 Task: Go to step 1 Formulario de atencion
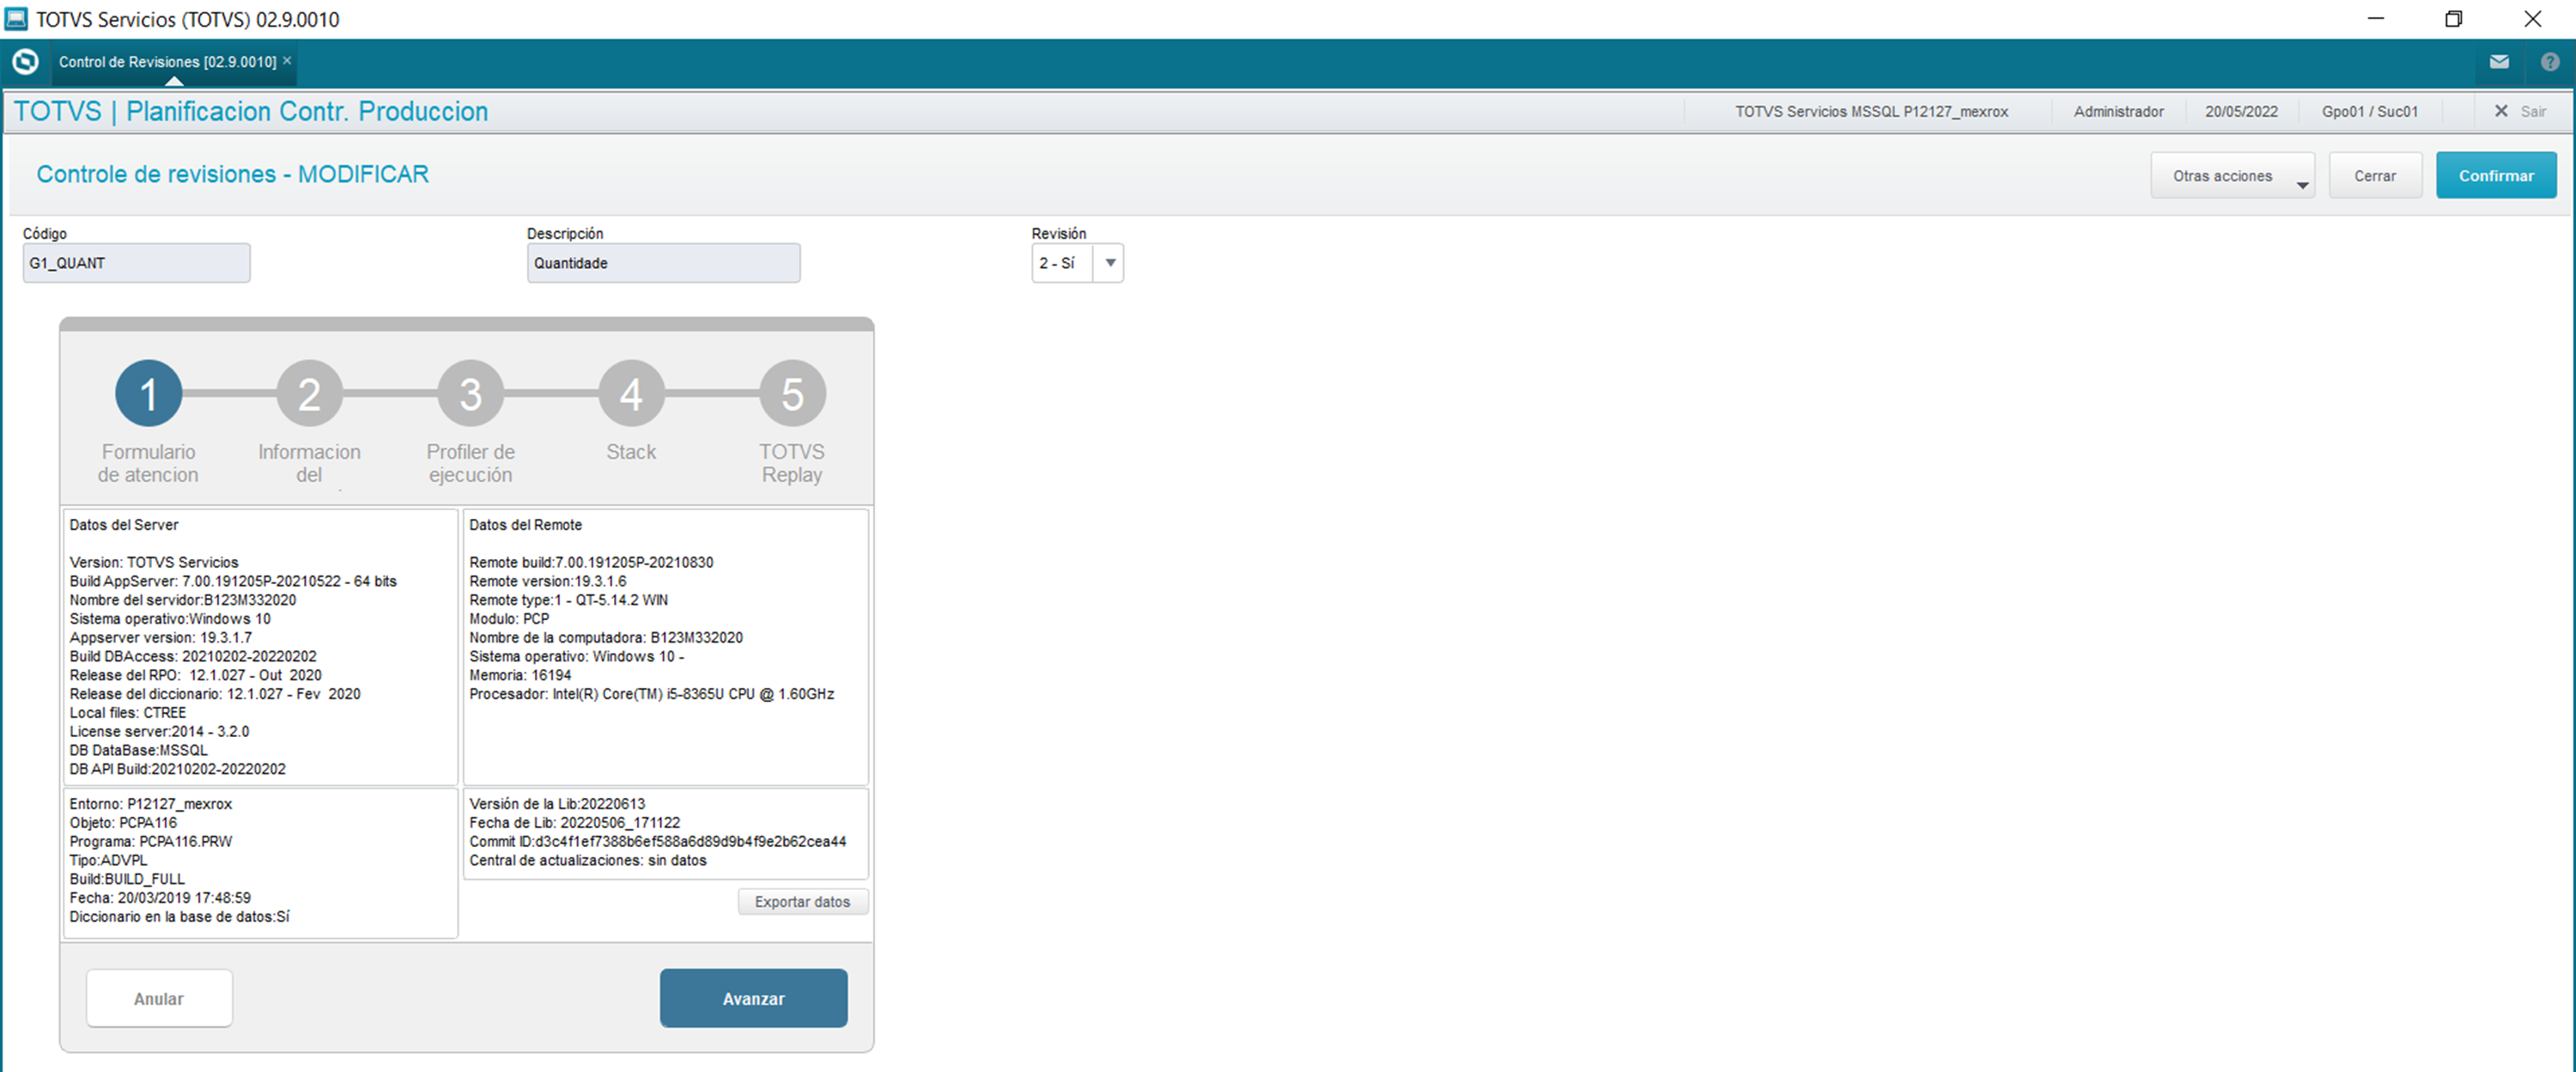pos(148,394)
